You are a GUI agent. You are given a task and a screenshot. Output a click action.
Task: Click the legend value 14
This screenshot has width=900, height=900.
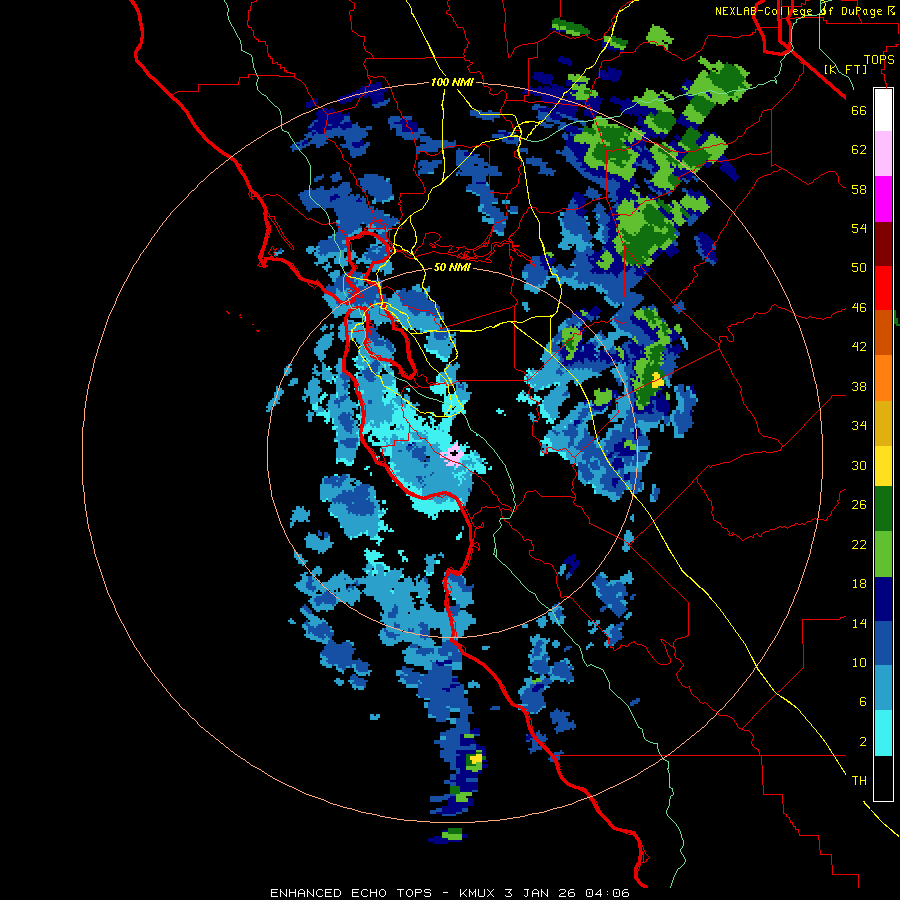coord(859,623)
